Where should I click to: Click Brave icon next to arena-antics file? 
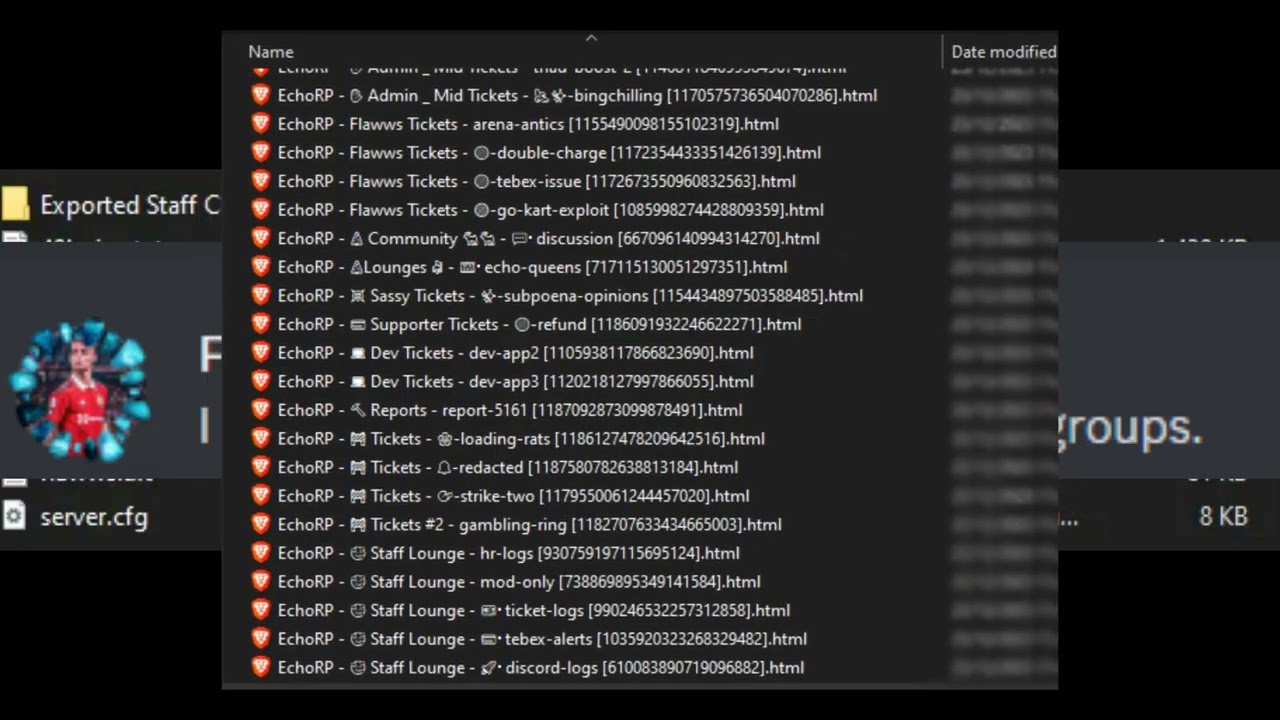point(260,124)
